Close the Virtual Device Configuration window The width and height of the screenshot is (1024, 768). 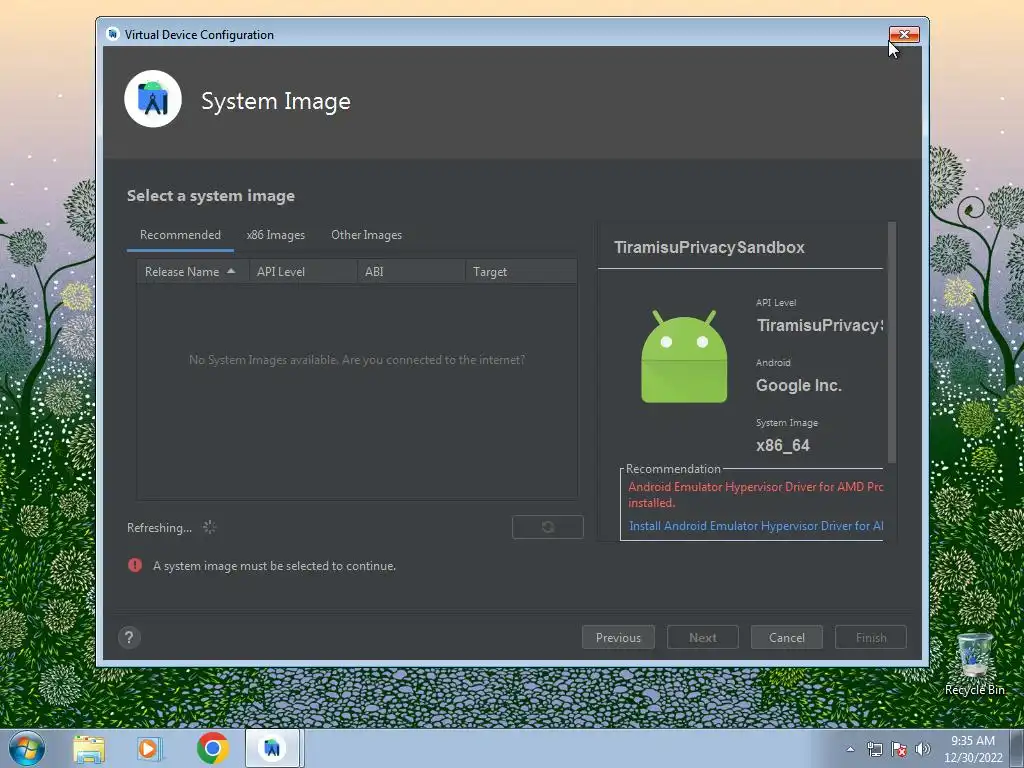click(904, 34)
